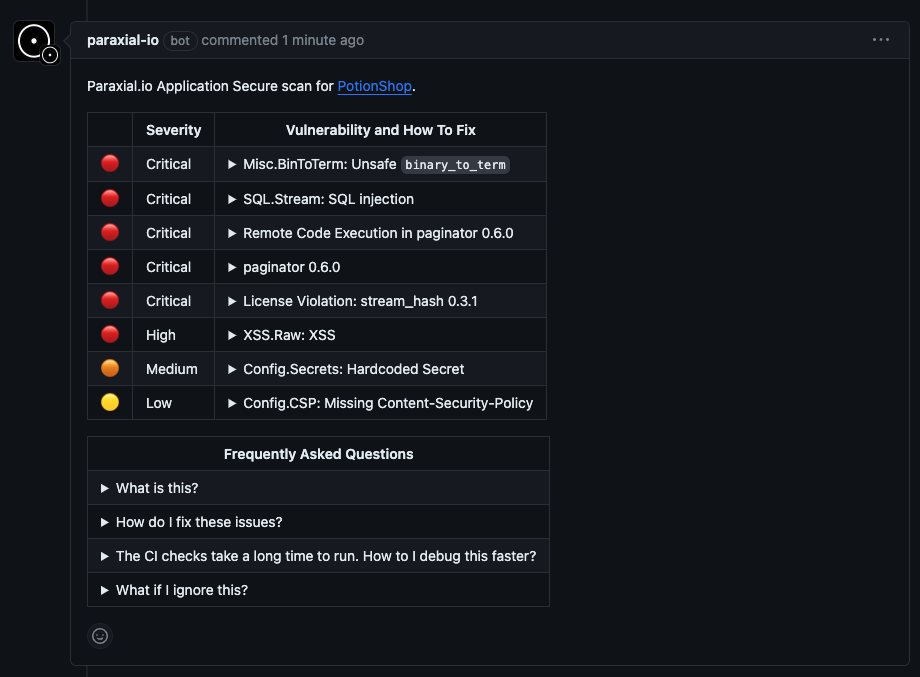Viewport: 920px width, 677px height.
Task: Expand Config.CSP Missing Content-Security-Policy
Action: tap(380, 403)
